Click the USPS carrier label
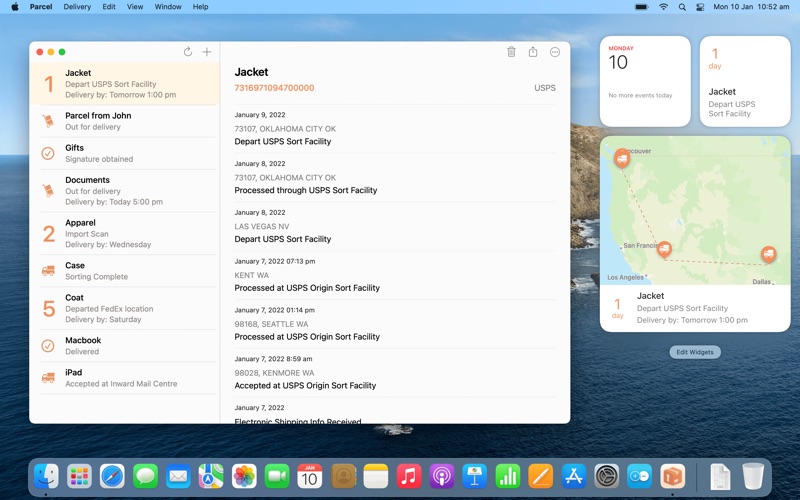 click(544, 88)
